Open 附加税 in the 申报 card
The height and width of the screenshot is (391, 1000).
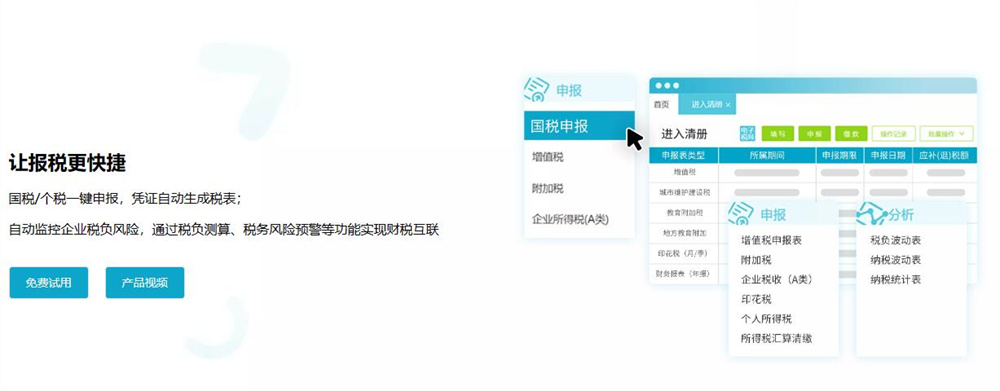(x=756, y=260)
